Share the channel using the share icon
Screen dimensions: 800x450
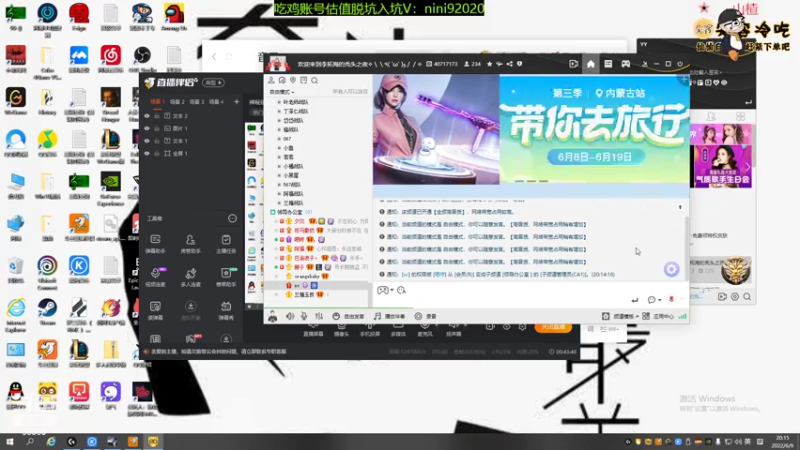click(x=510, y=64)
